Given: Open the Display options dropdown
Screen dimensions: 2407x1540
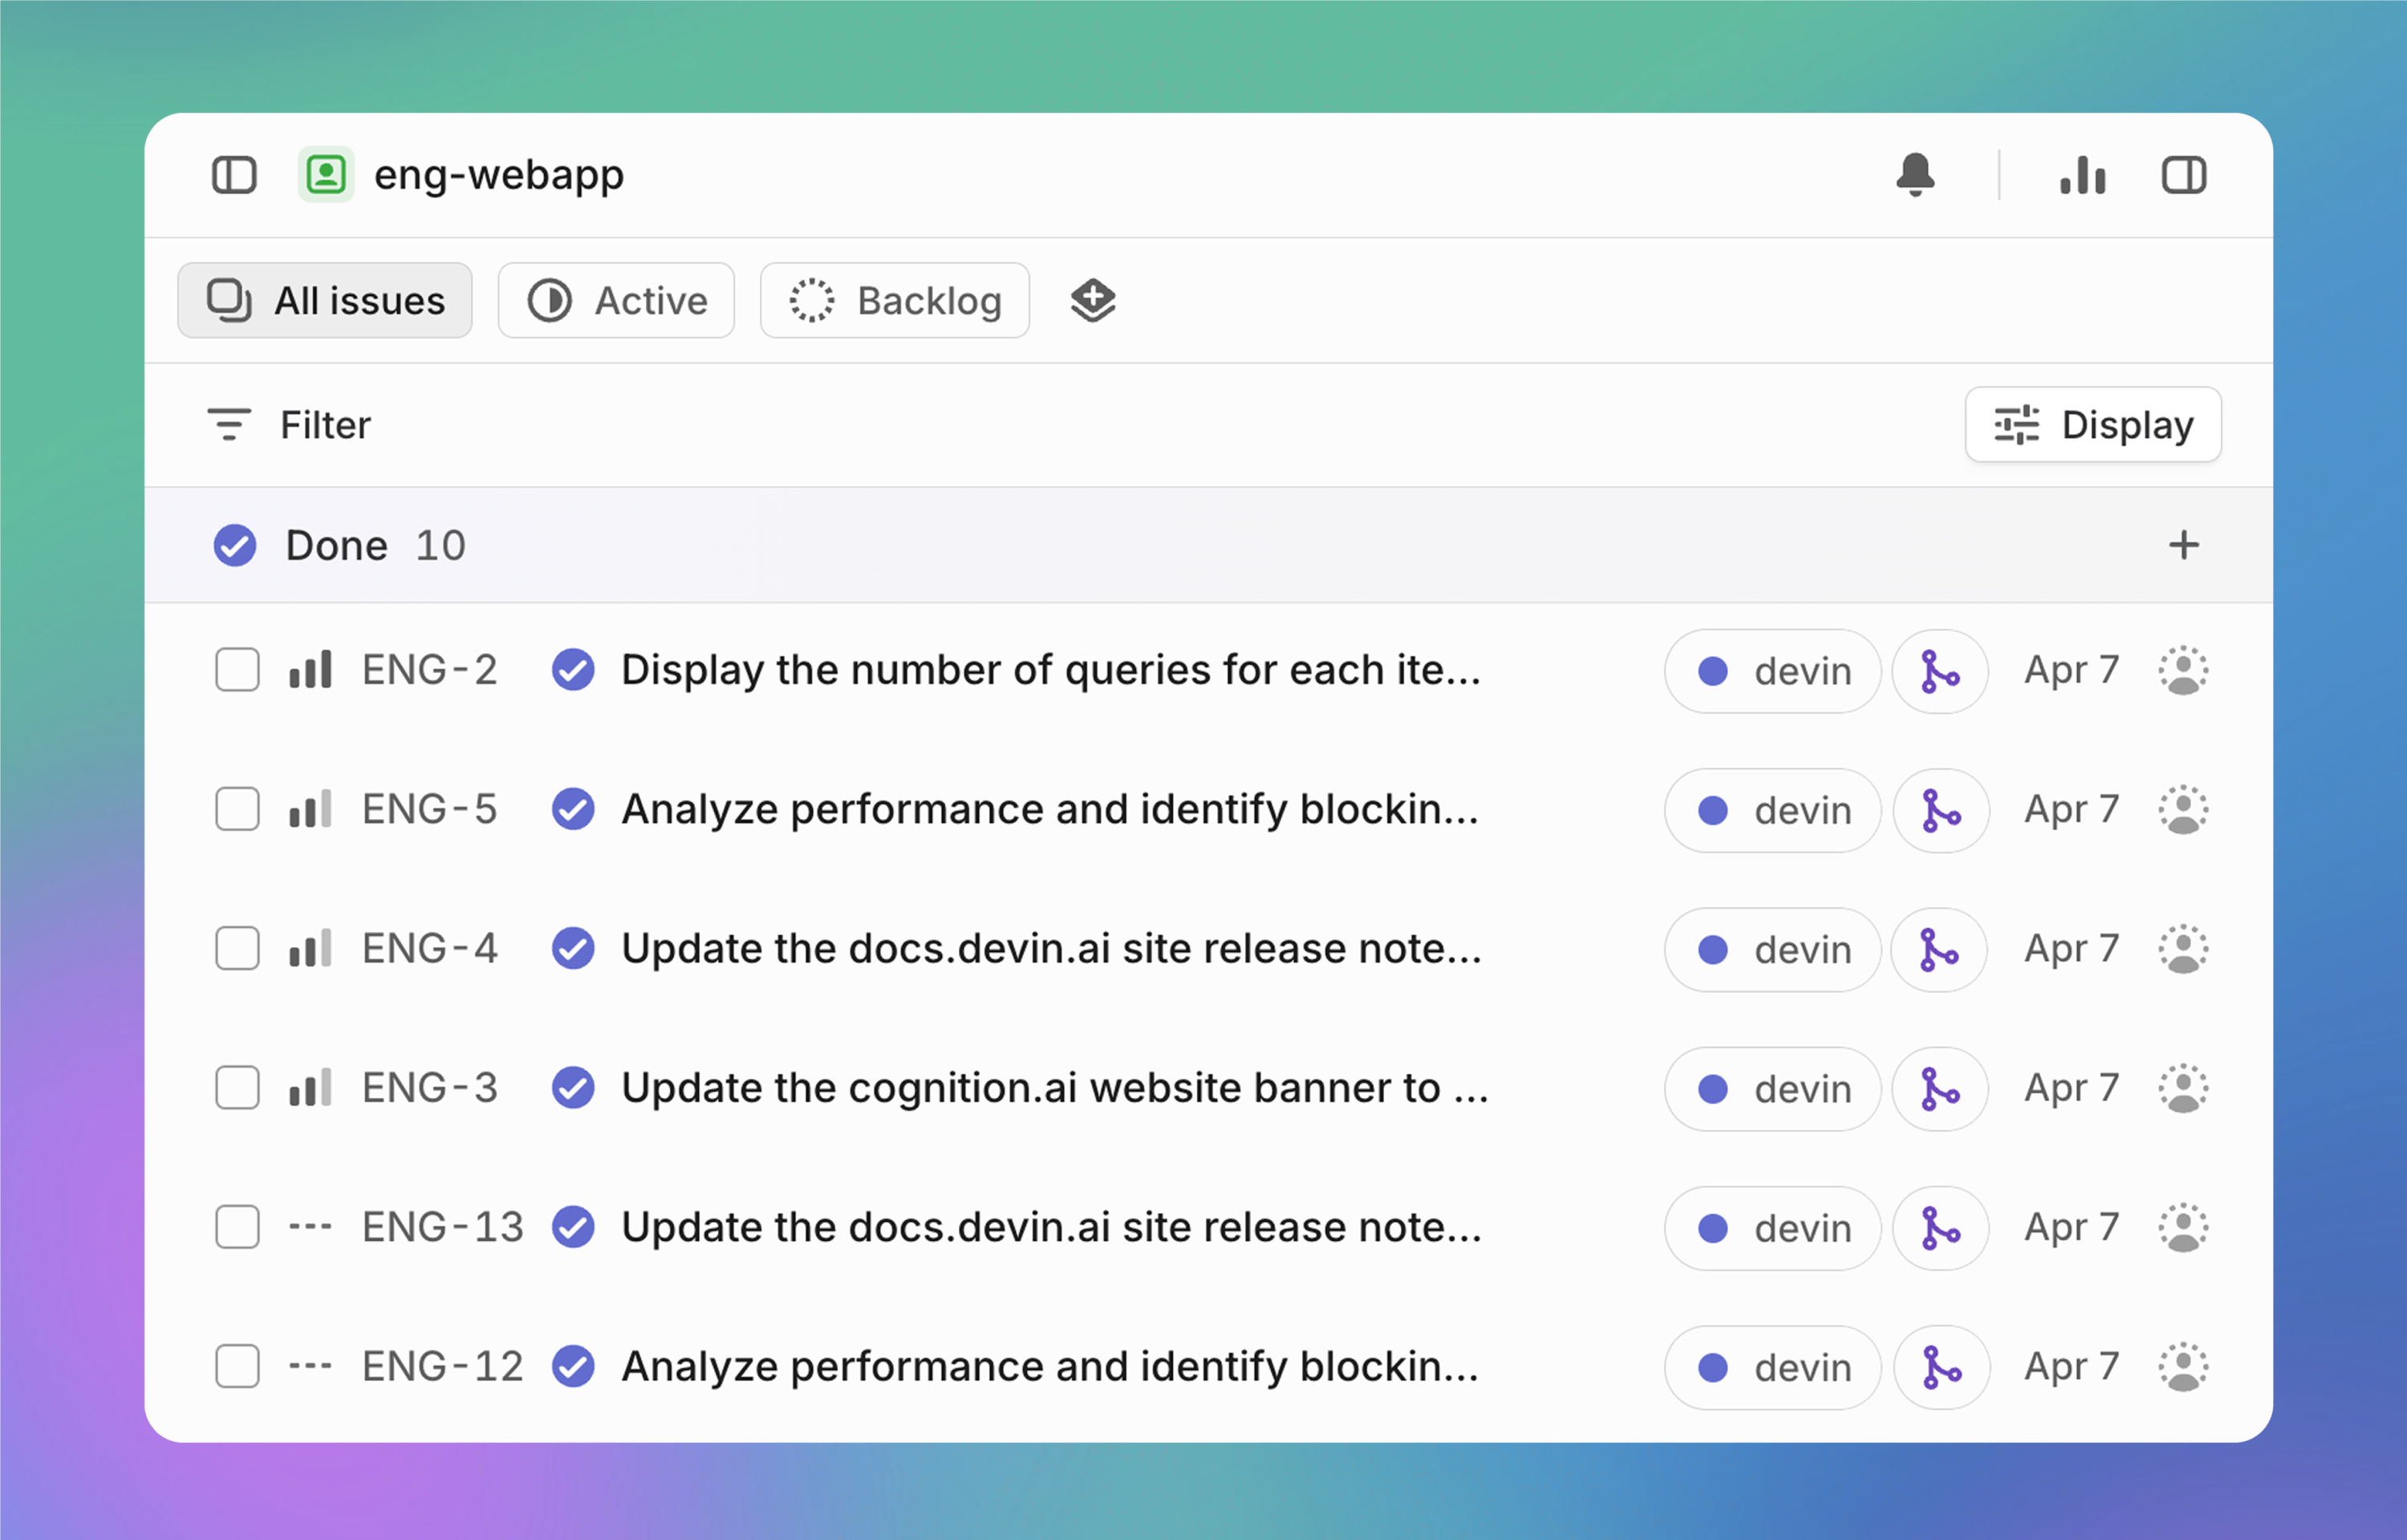Looking at the screenshot, I should click(2093, 425).
